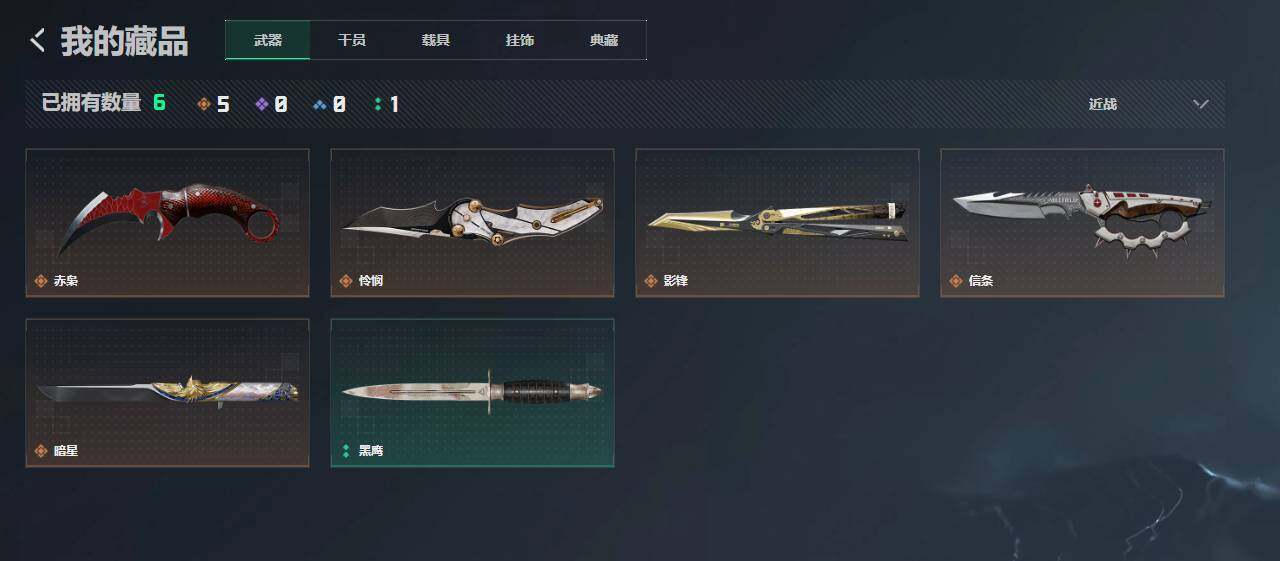Open the 干员 tab
The image size is (1280, 561).
click(x=352, y=40)
